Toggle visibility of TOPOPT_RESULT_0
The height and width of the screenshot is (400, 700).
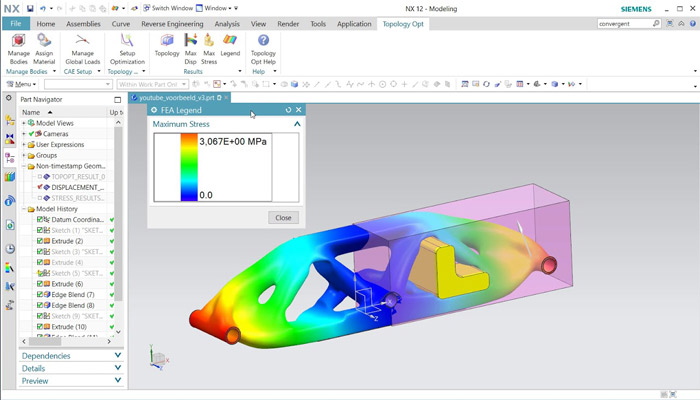coord(40,176)
